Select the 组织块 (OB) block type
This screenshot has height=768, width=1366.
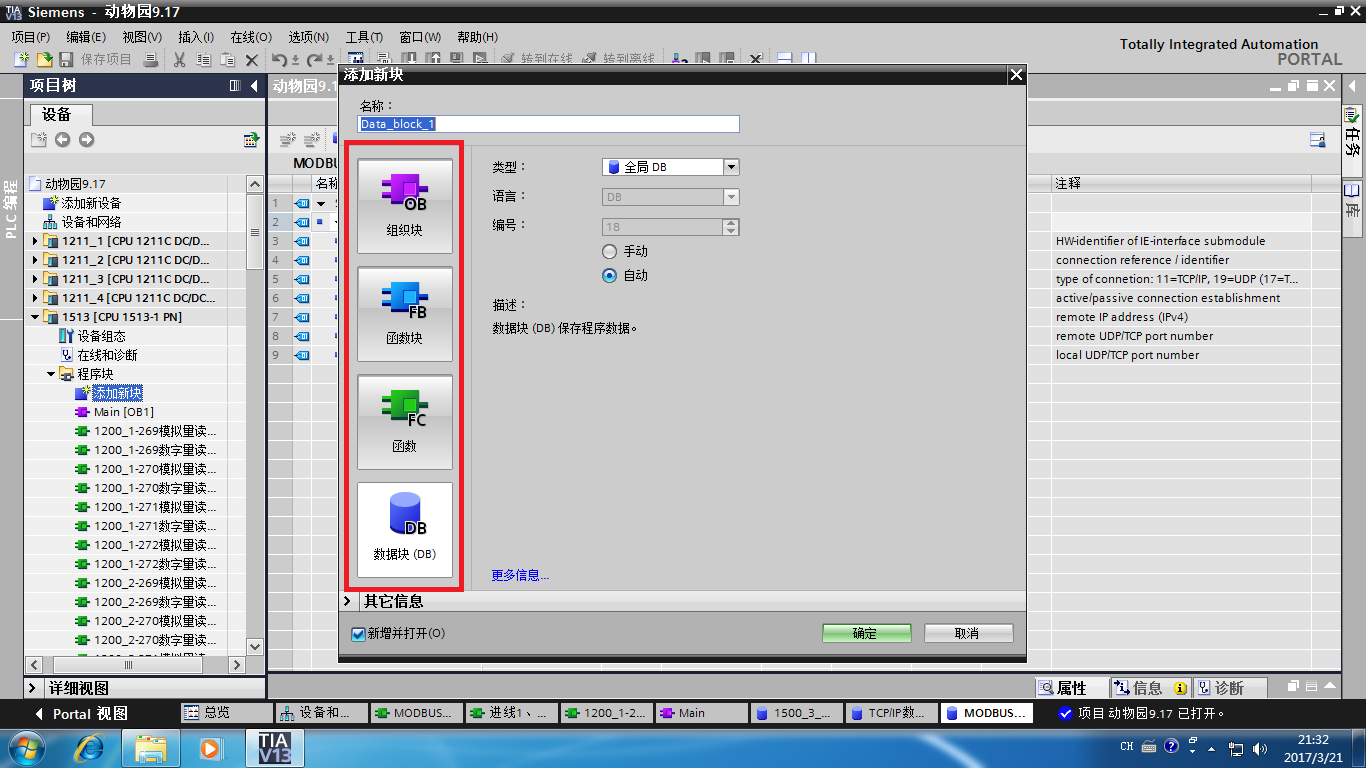coord(404,205)
